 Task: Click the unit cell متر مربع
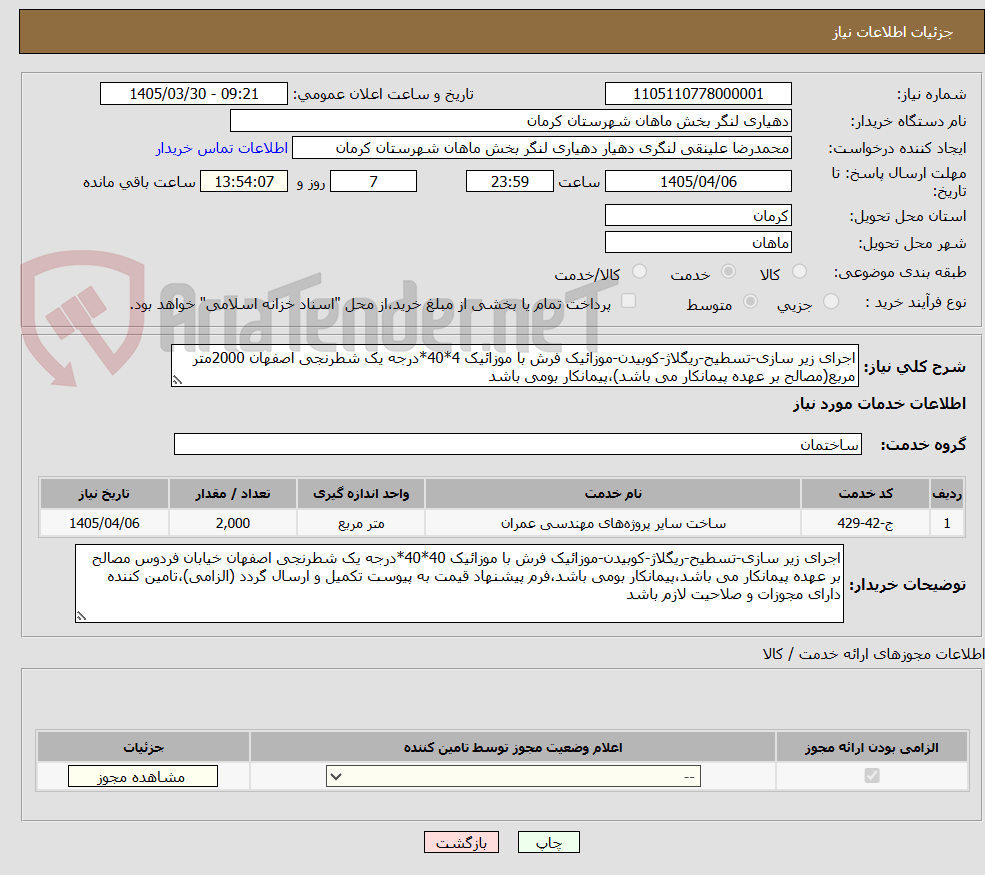(x=361, y=523)
